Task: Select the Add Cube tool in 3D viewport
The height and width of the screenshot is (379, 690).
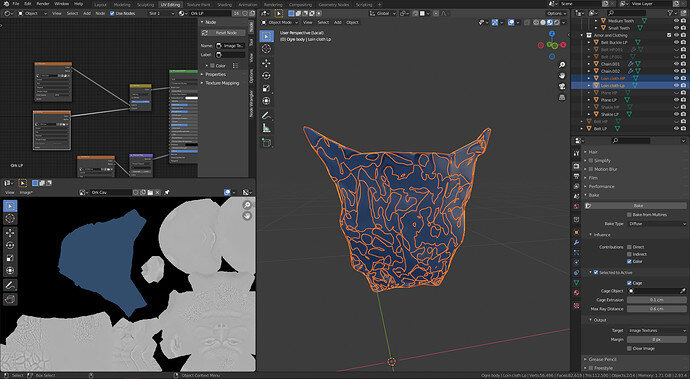Action: click(266, 143)
